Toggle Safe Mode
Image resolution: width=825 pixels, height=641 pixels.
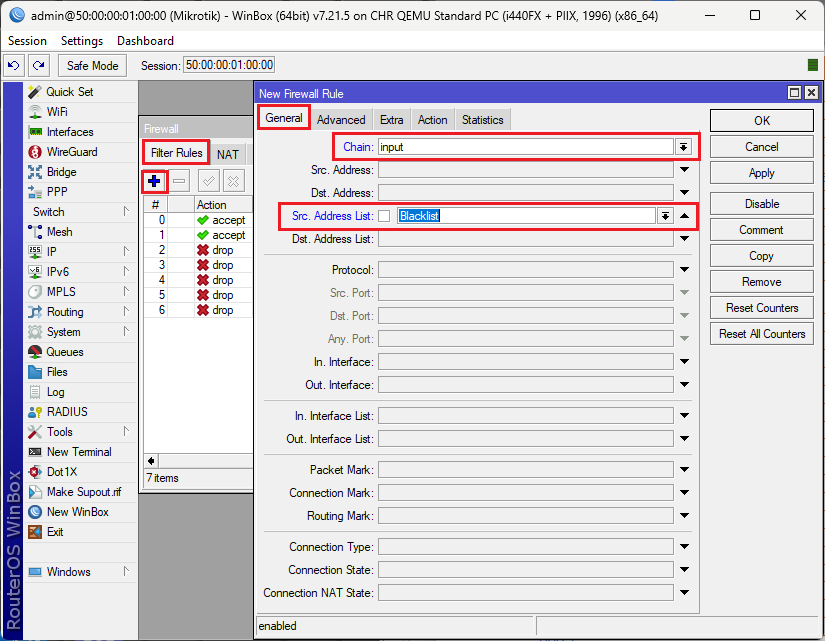point(93,65)
